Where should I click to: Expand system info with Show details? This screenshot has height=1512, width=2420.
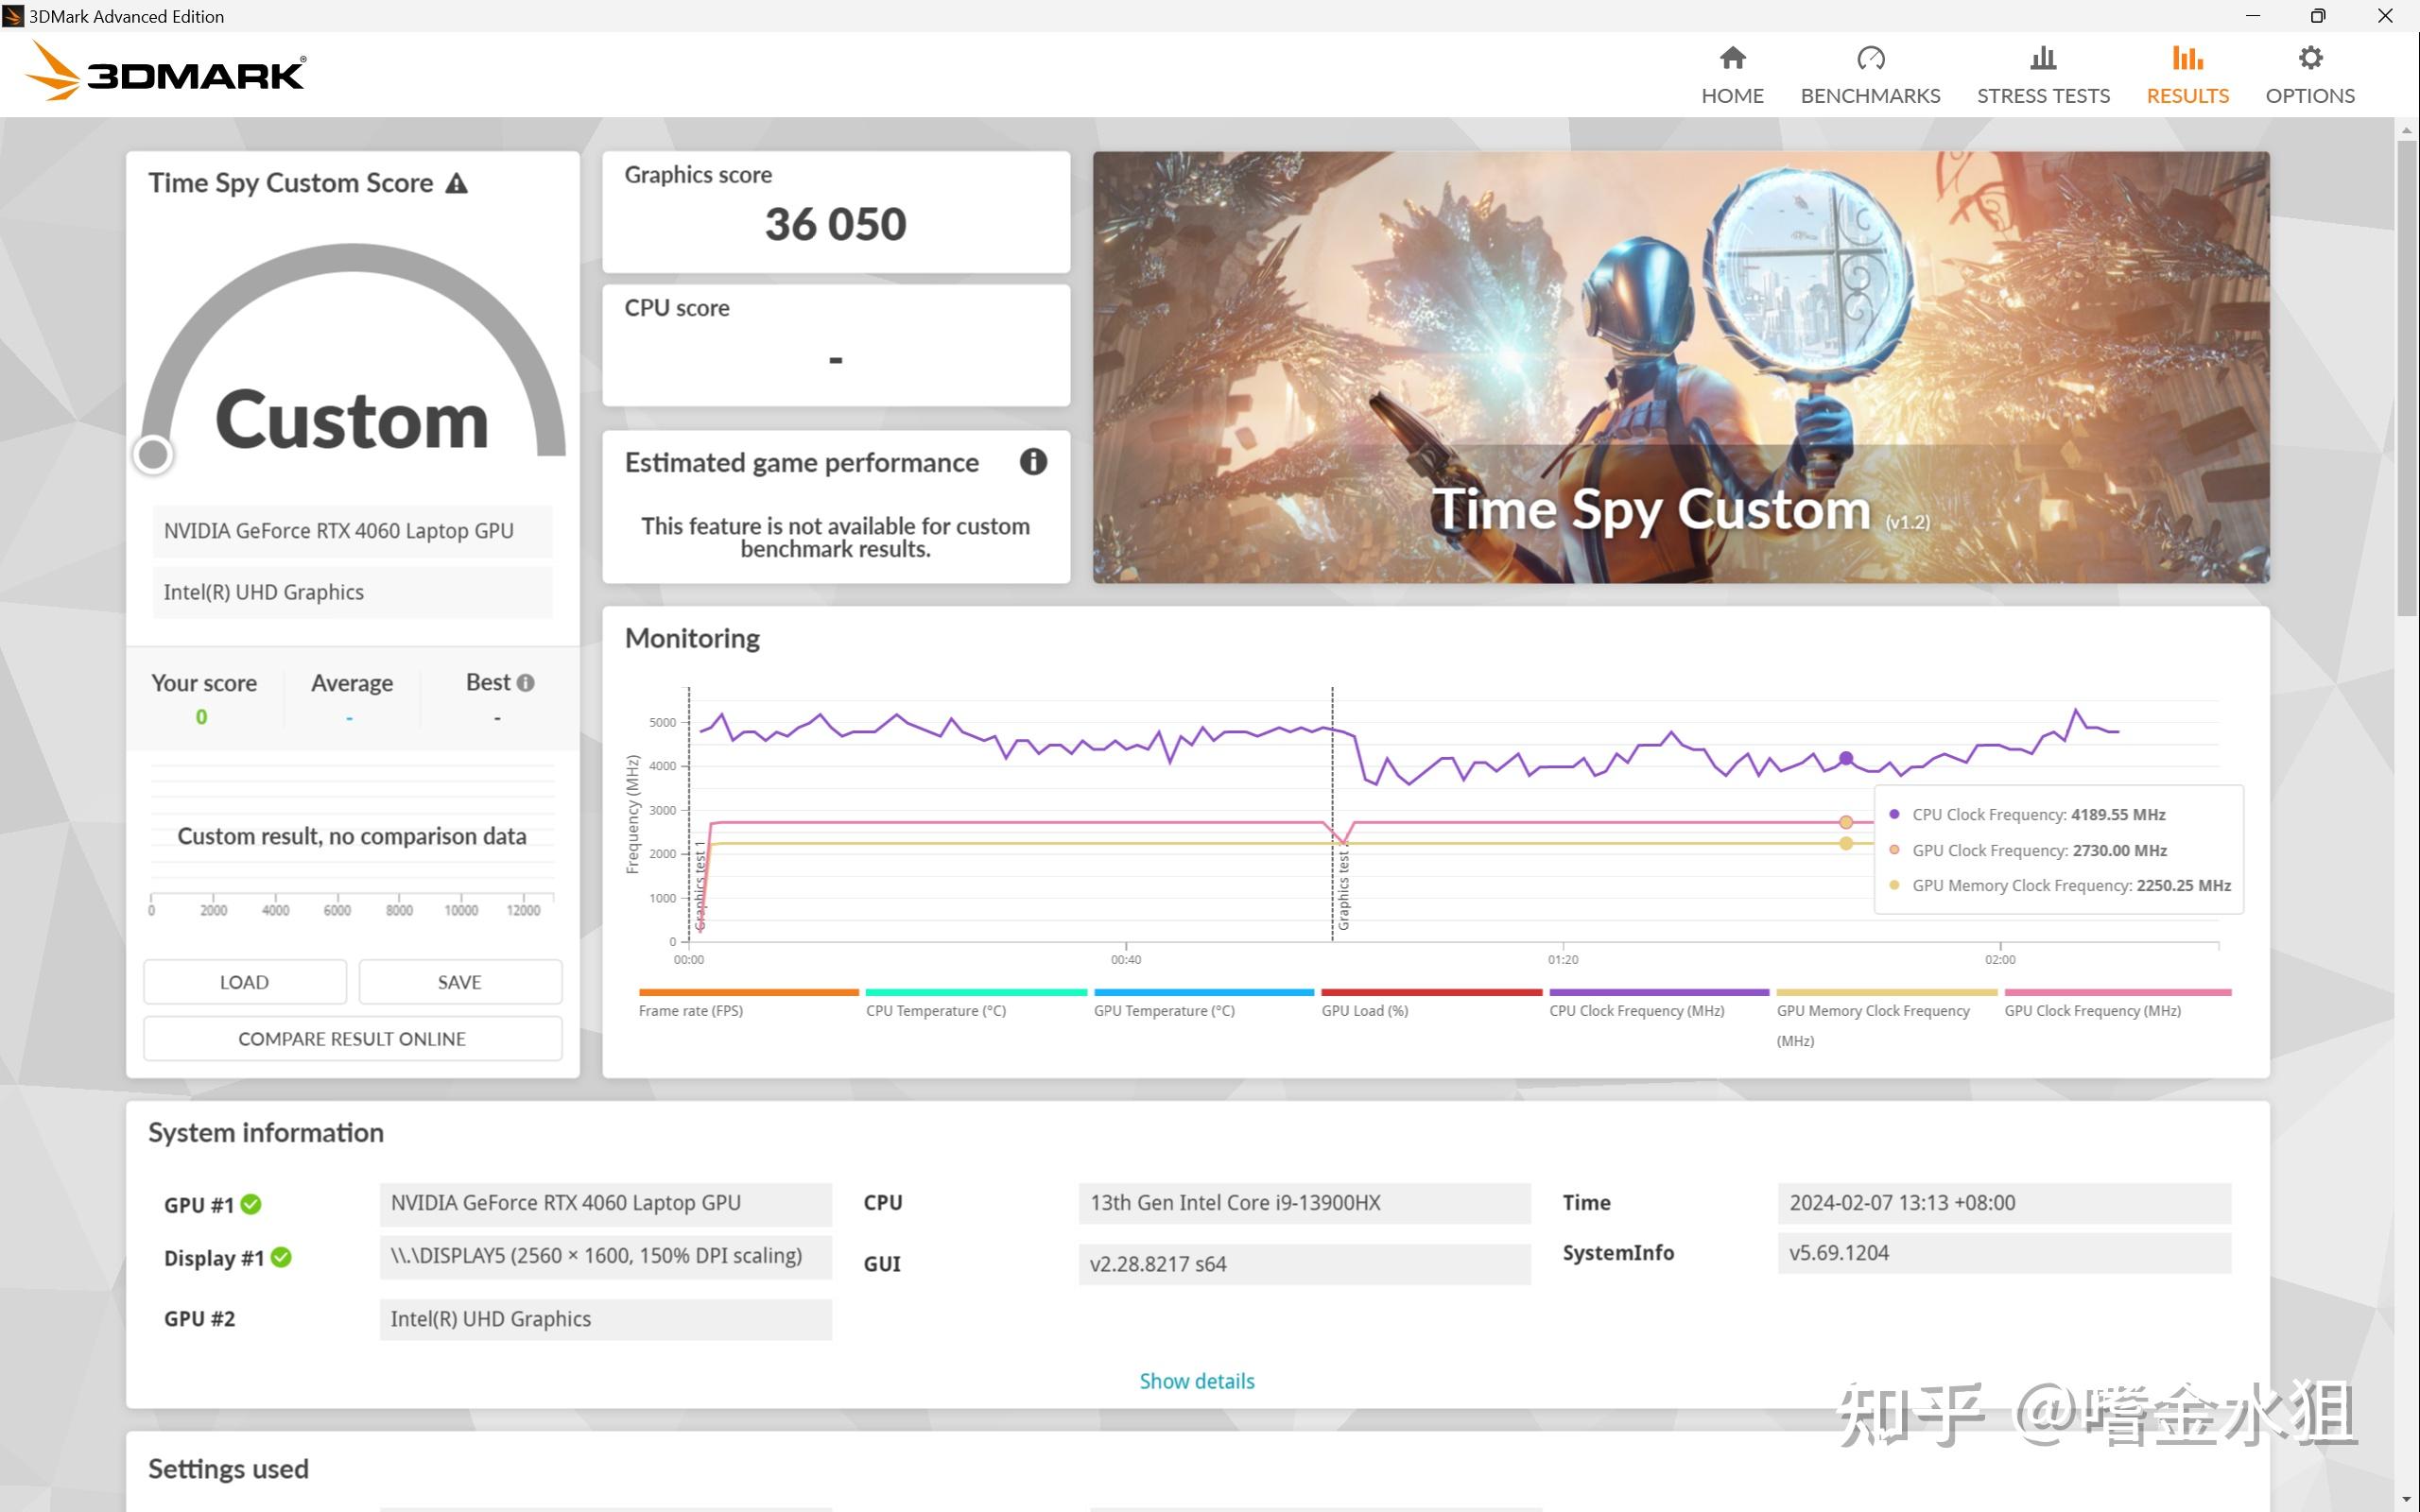click(1196, 1381)
